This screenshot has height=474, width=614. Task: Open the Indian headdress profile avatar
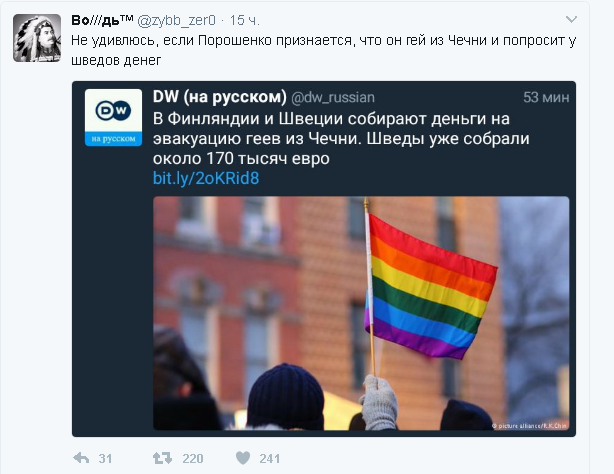37,38
